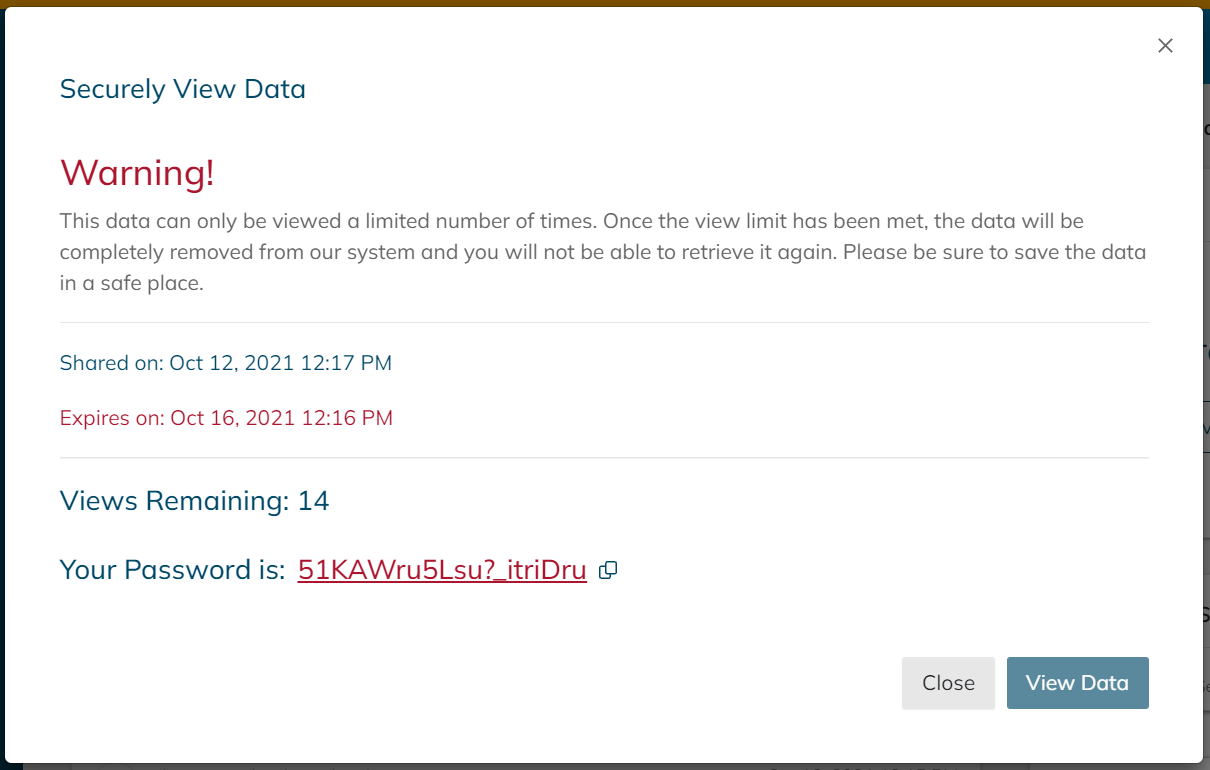Click the View Data button
The width and height of the screenshot is (1210, 770).
1077,683
